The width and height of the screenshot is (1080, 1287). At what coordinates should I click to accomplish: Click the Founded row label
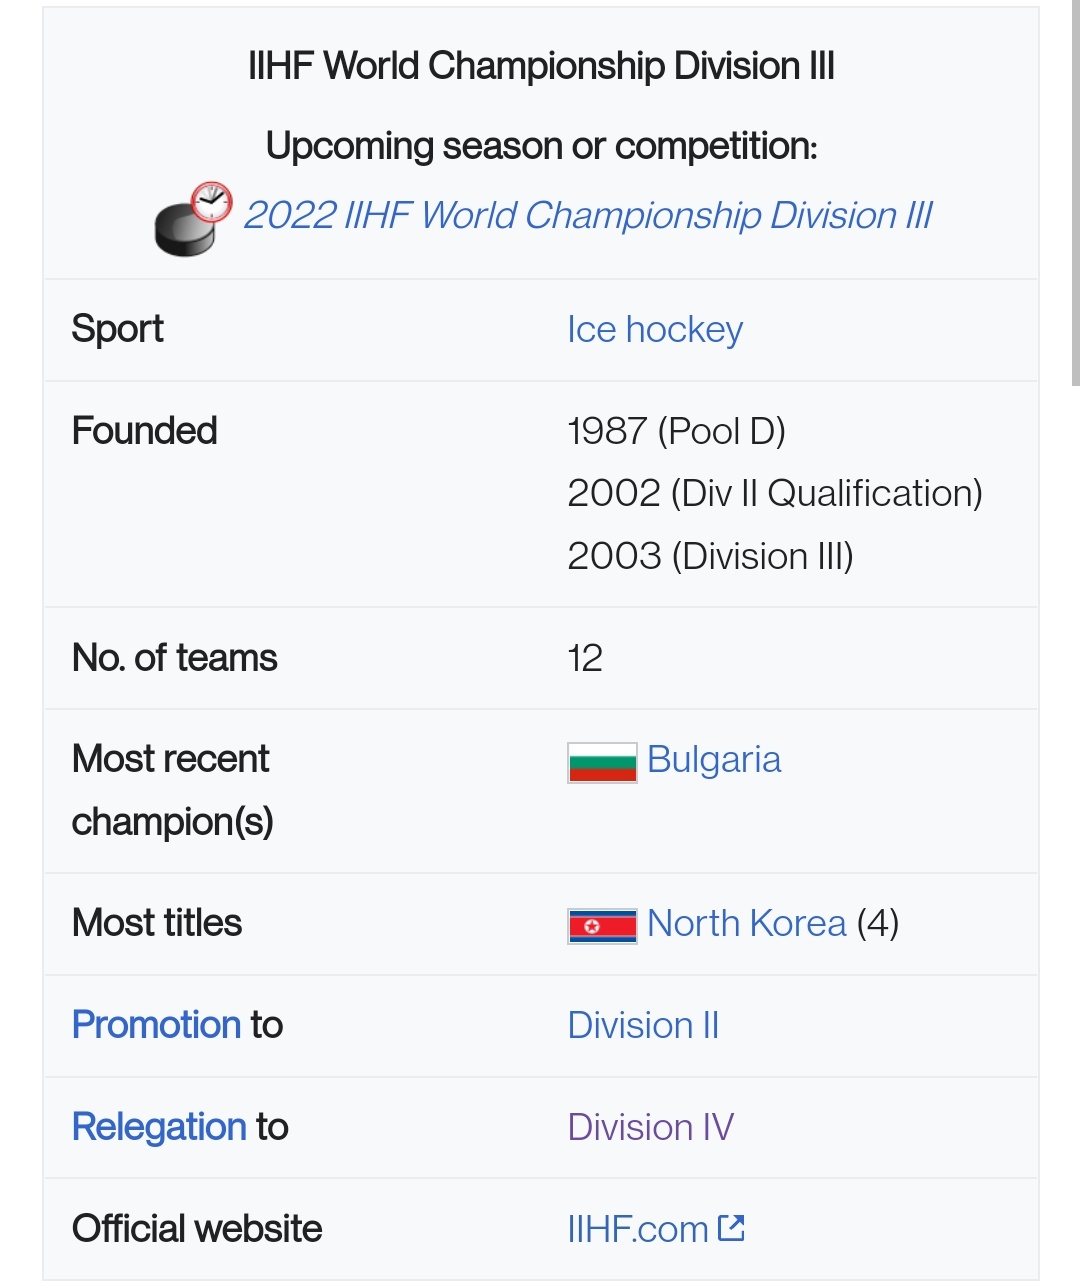tap(145, 431)
